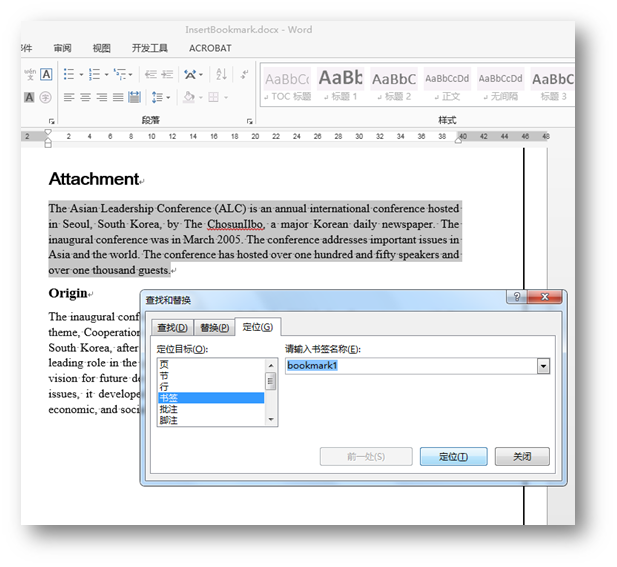The height and width of the screenshot is (567, 617).
Task: Open the 视图 ribbon tab
Action: tap(102, 48)
